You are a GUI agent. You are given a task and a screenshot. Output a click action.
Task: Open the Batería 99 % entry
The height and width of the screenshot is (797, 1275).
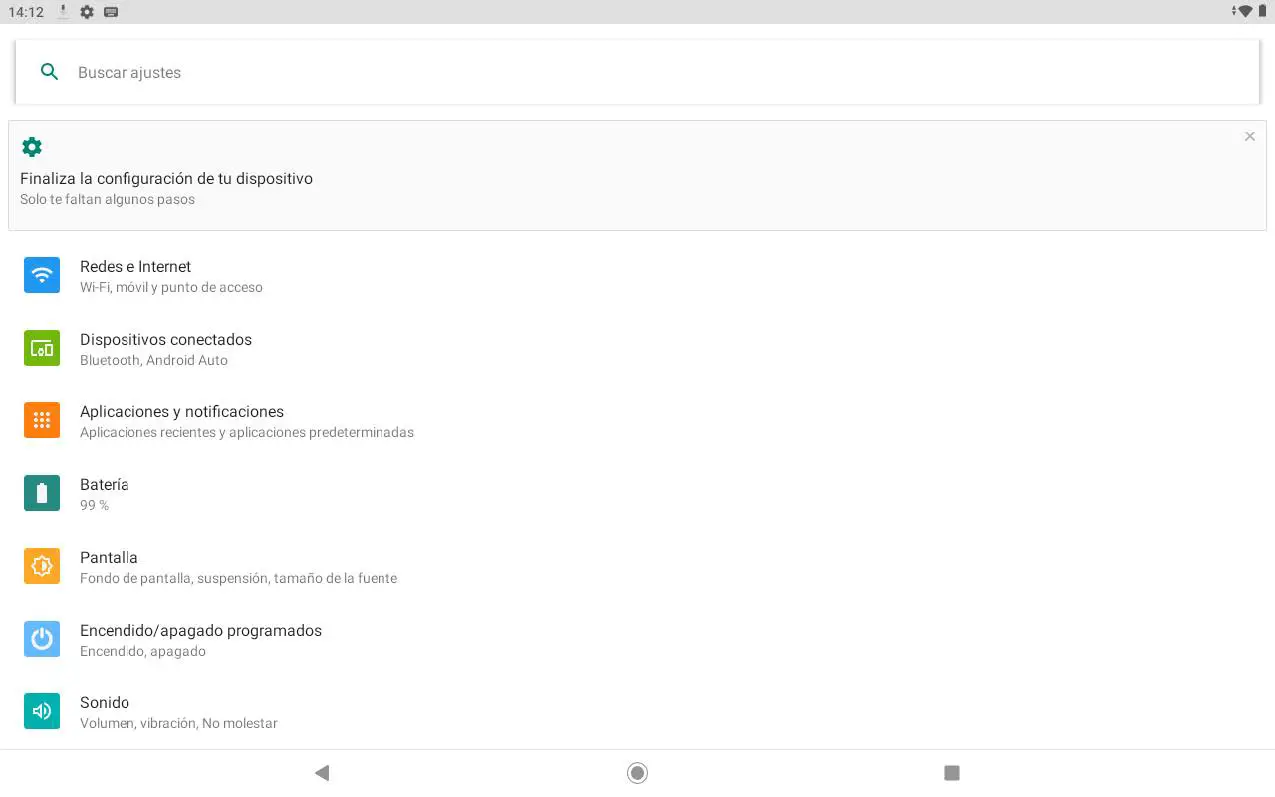coord(637,494)
